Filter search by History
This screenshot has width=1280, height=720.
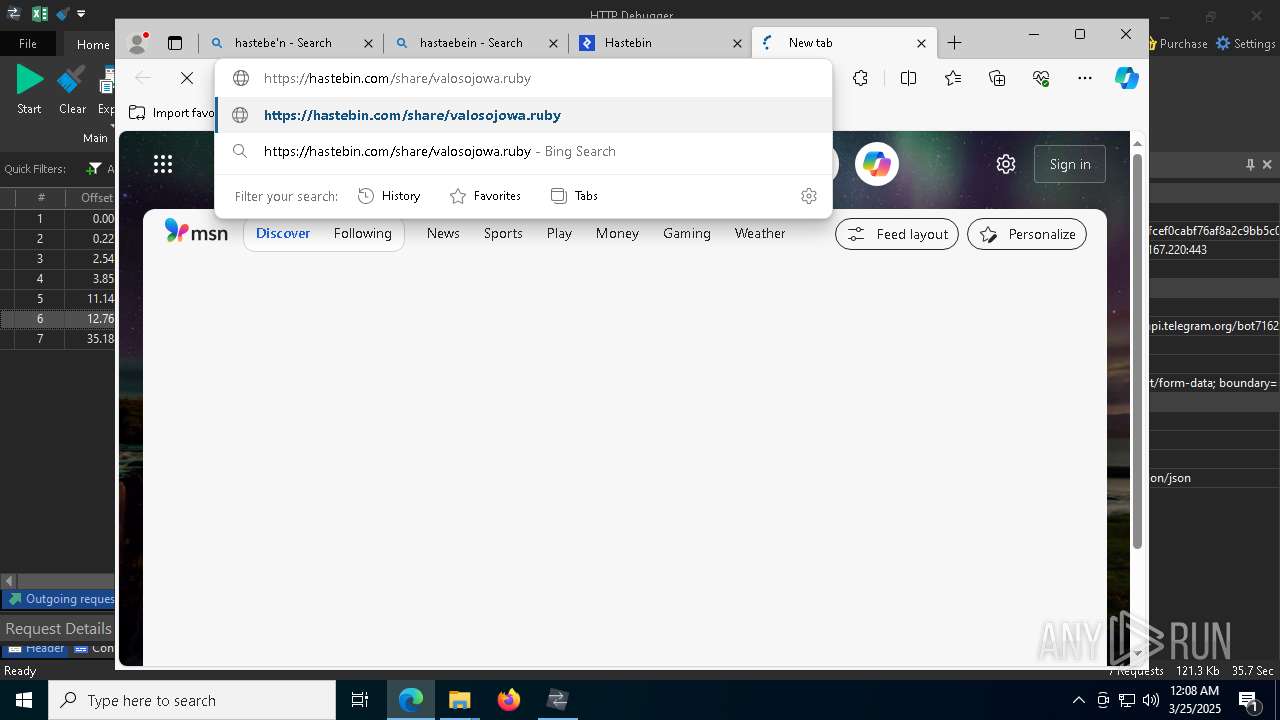390,196
